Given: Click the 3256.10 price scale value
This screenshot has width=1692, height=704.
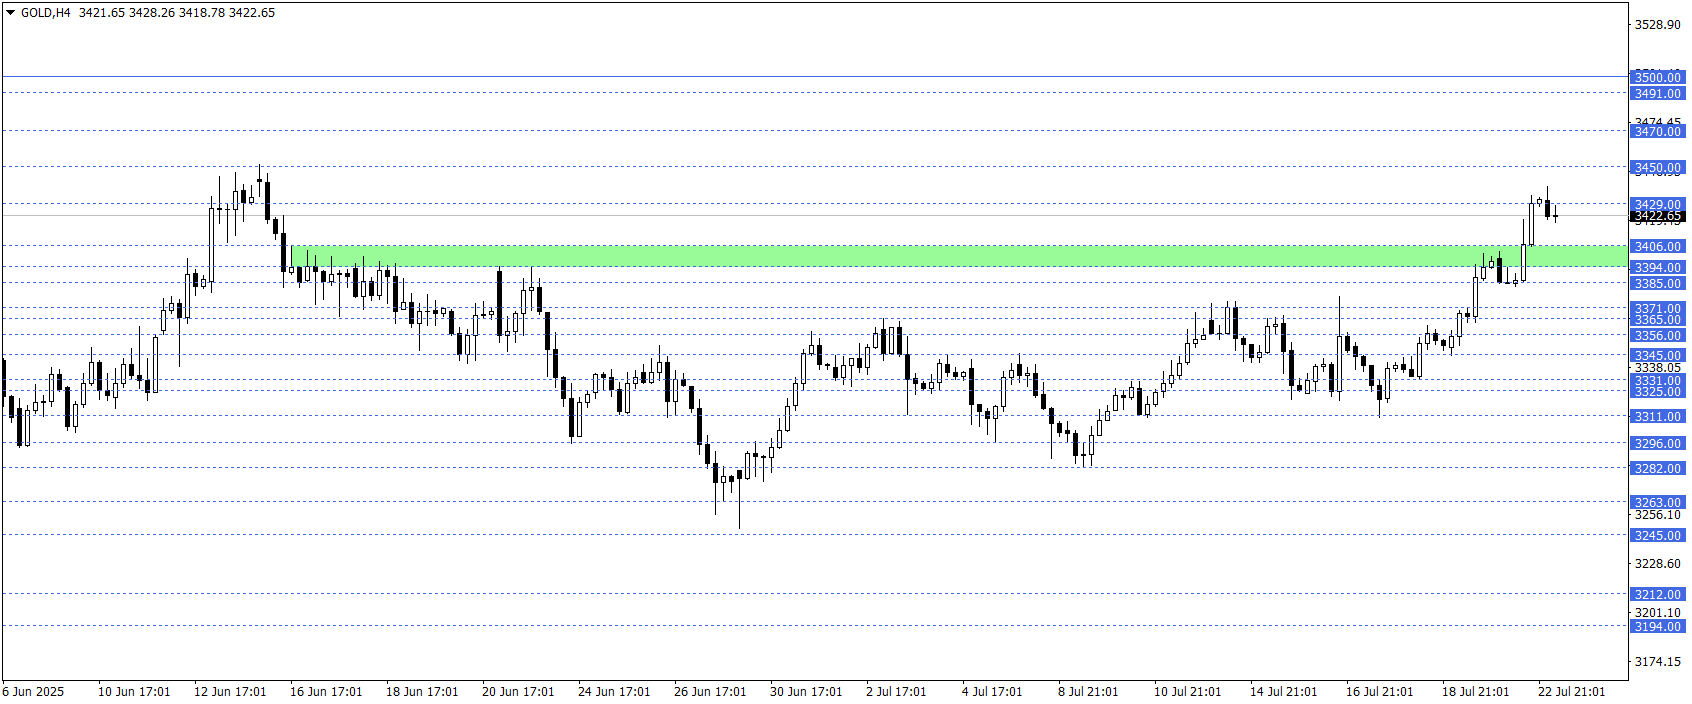Looking at the screenshot, I should point(1658,515).
